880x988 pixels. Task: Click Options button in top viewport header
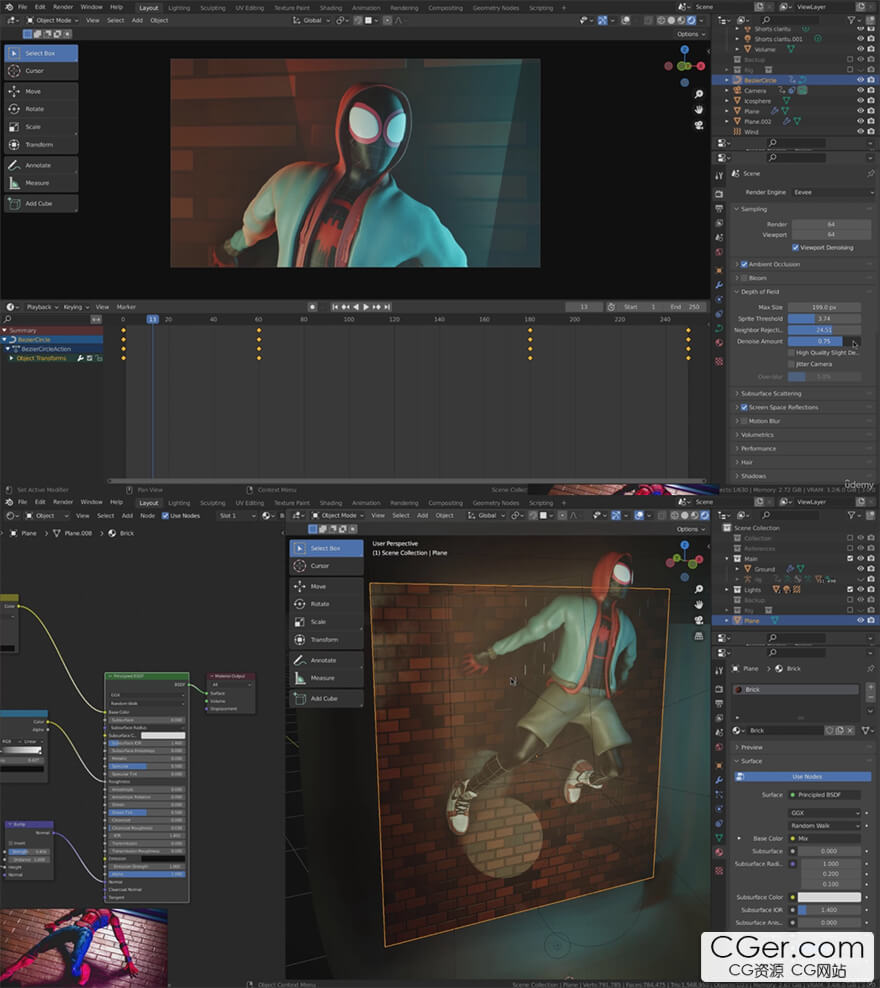(691, 34)
